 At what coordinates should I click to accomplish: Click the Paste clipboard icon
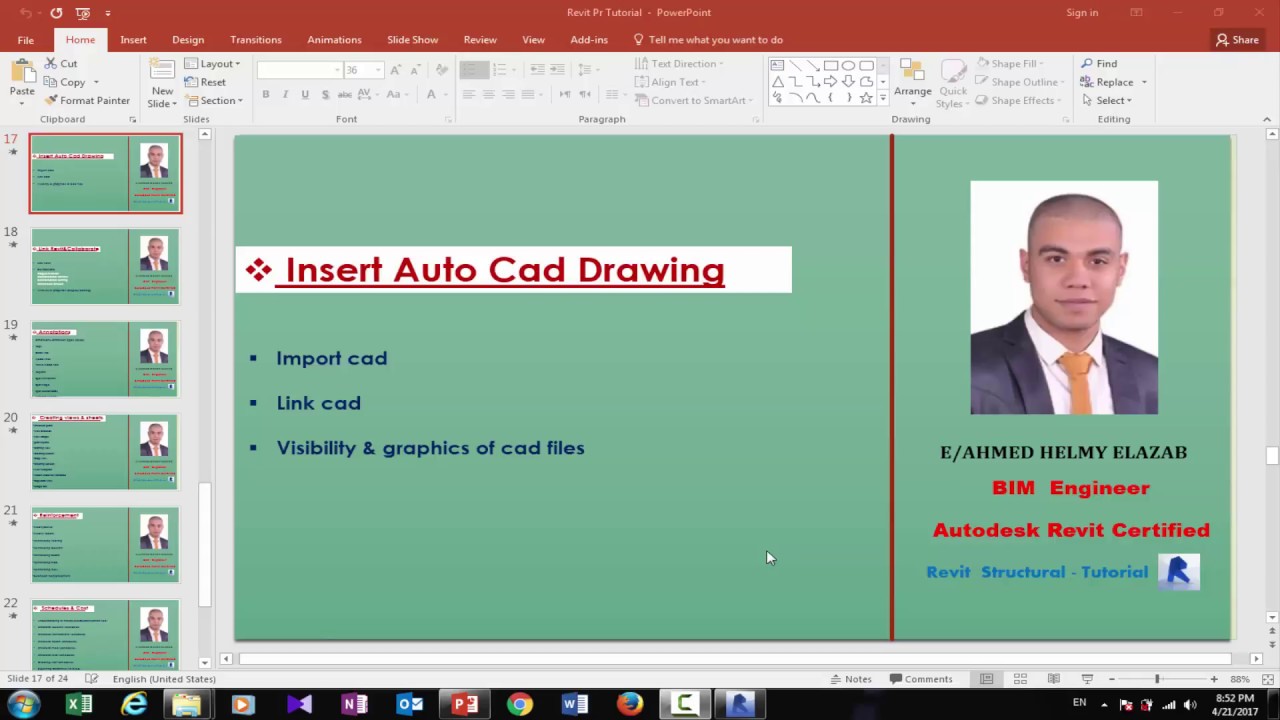(22, 72)
